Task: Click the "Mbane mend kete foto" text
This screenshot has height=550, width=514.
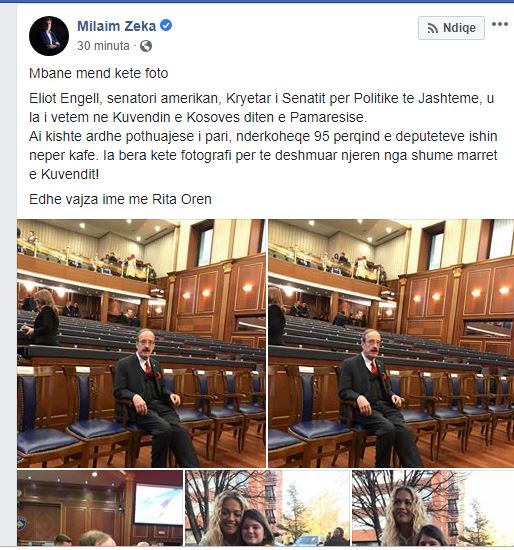Action: 99,73
